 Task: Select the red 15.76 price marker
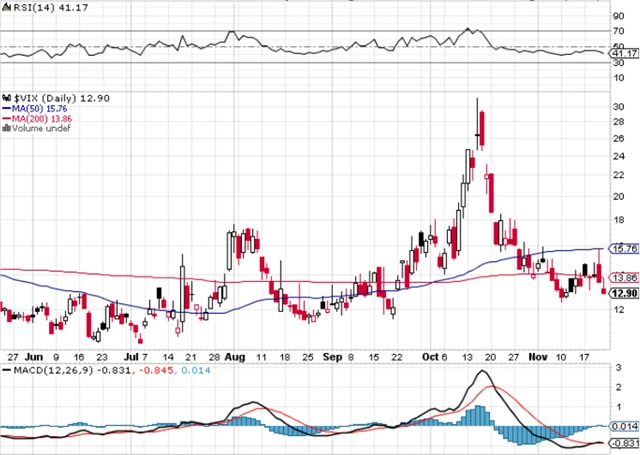622,248
